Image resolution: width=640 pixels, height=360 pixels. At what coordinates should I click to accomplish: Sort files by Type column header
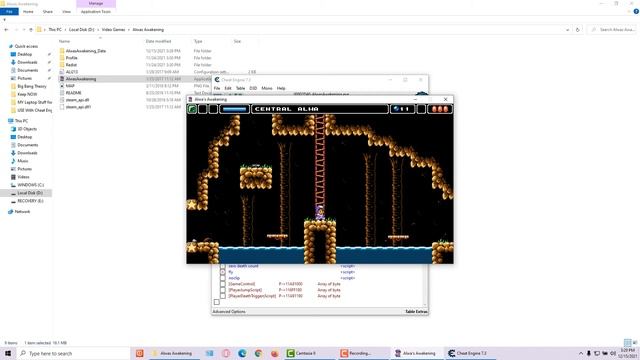(198, 41)
